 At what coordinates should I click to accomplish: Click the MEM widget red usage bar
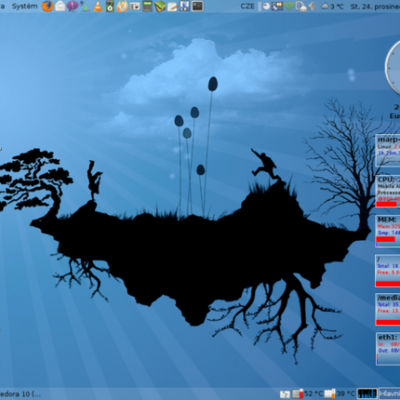[386, 239]
